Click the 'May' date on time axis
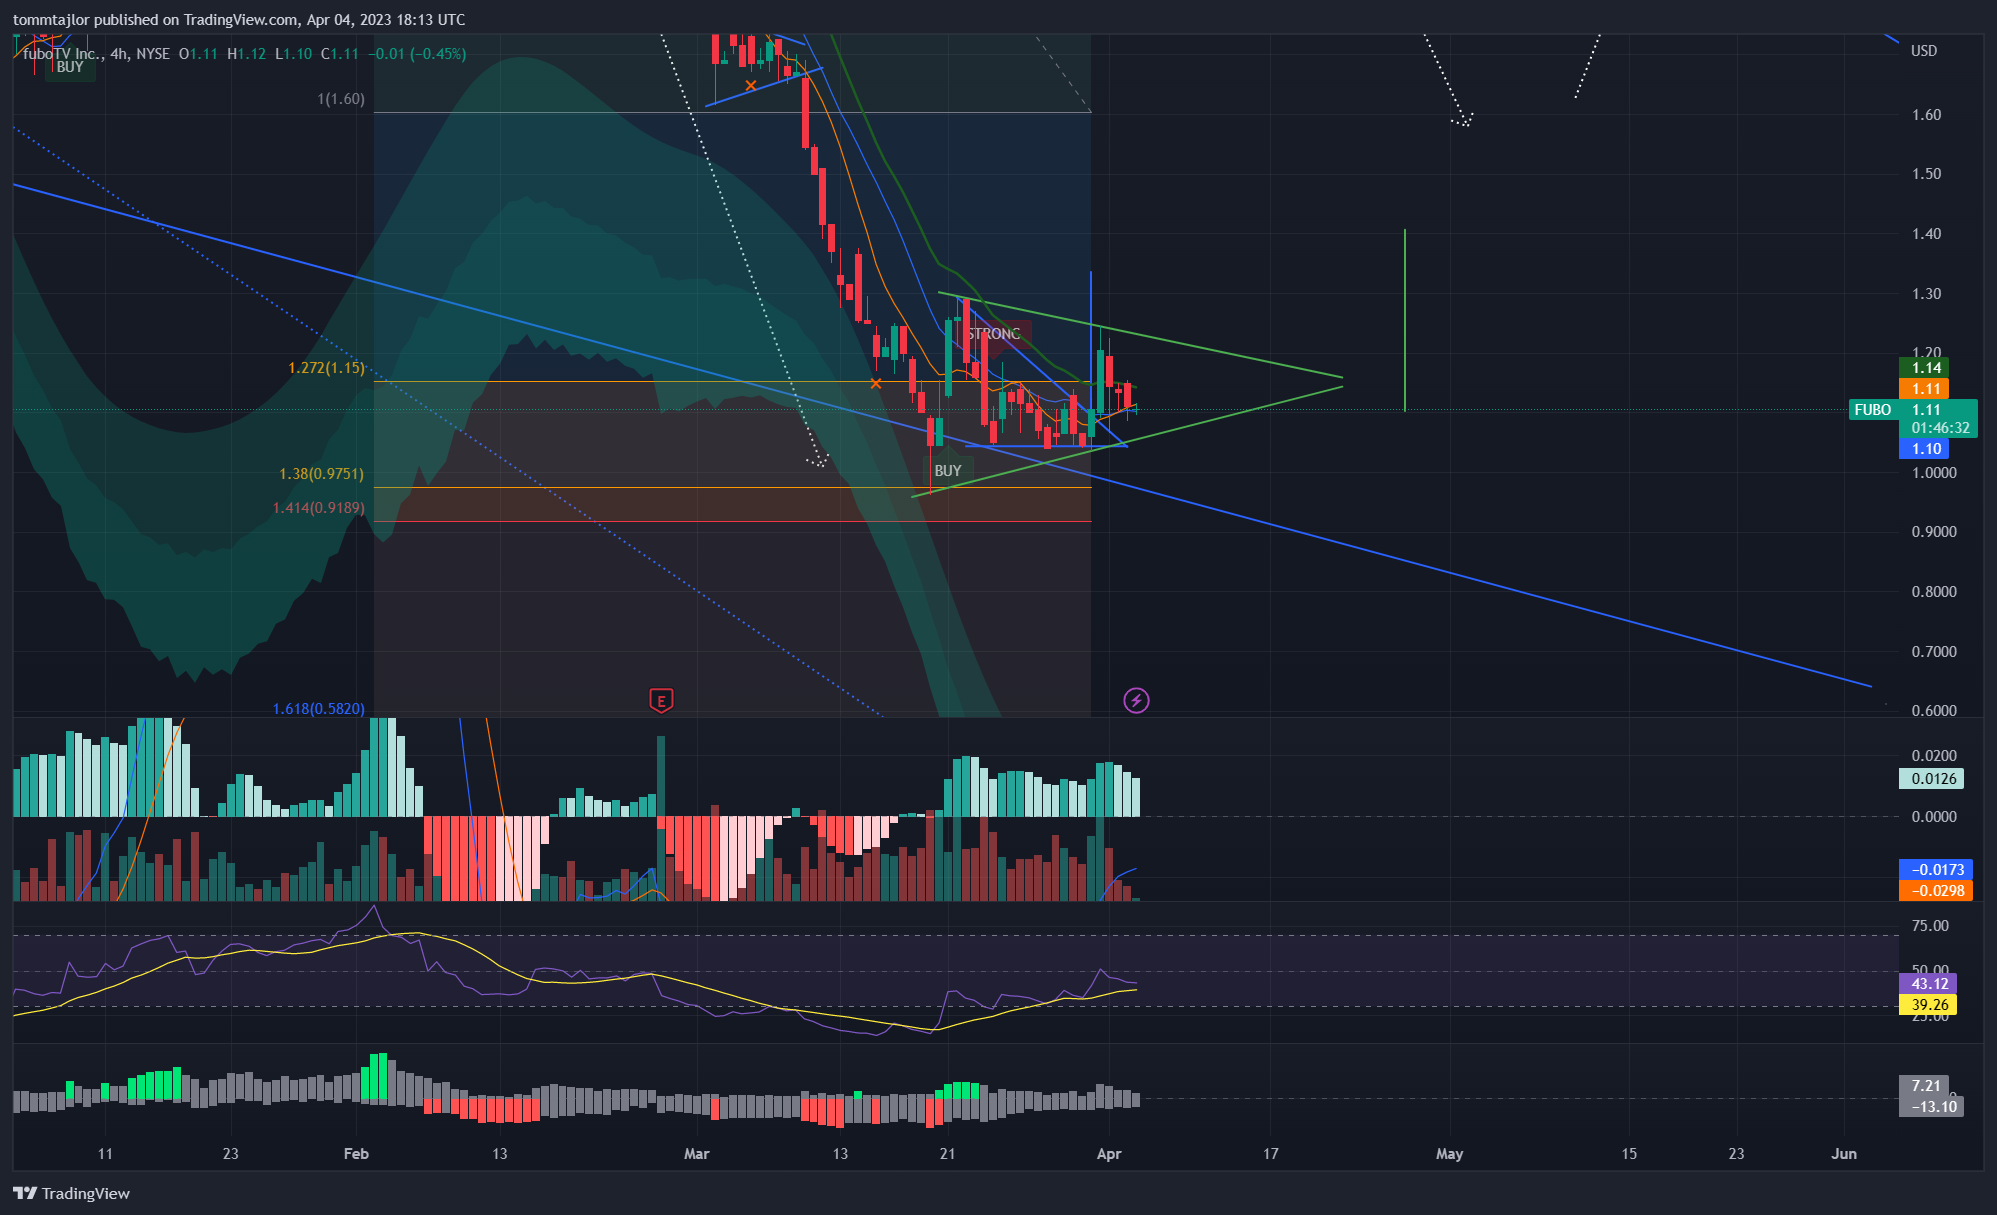Screen dimensions: 1997x1215 (x=1449, y=1154)
